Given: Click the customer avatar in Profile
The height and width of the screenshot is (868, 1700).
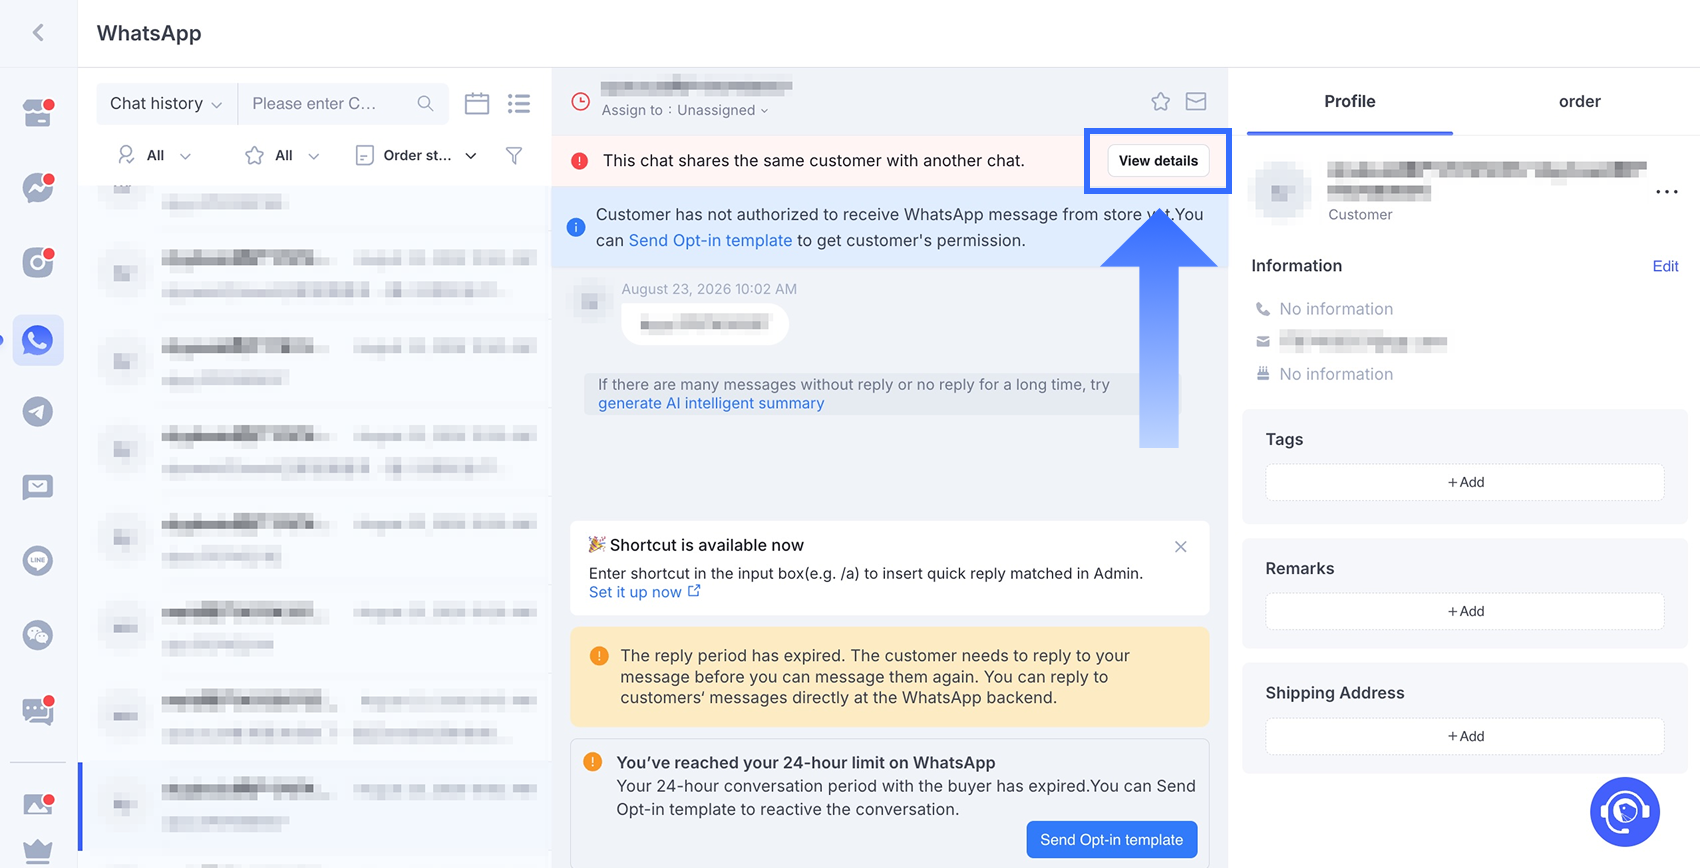Looking at the screenshot, I should pos(1283,192).
